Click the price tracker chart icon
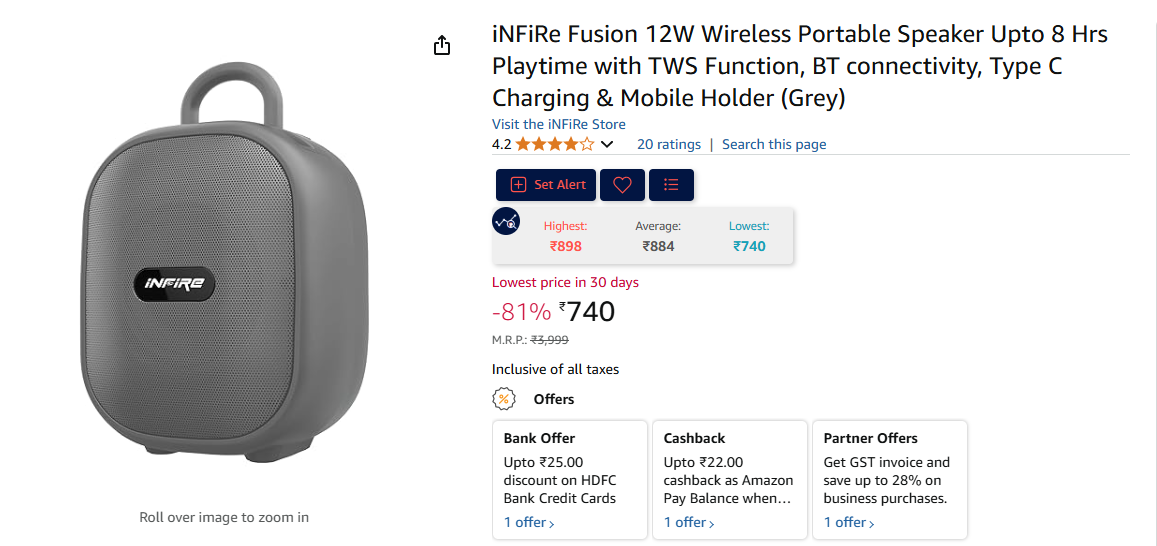The height and width of the screenshot is (546, 1157). click(x=506, y=221)
